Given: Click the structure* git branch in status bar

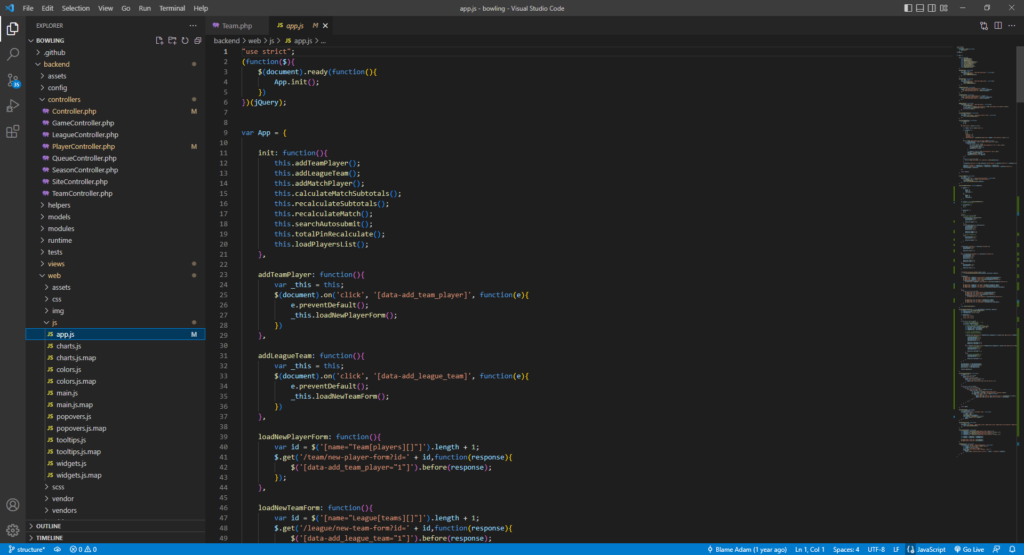Looking at the screenshot, I should coord(27,549).
